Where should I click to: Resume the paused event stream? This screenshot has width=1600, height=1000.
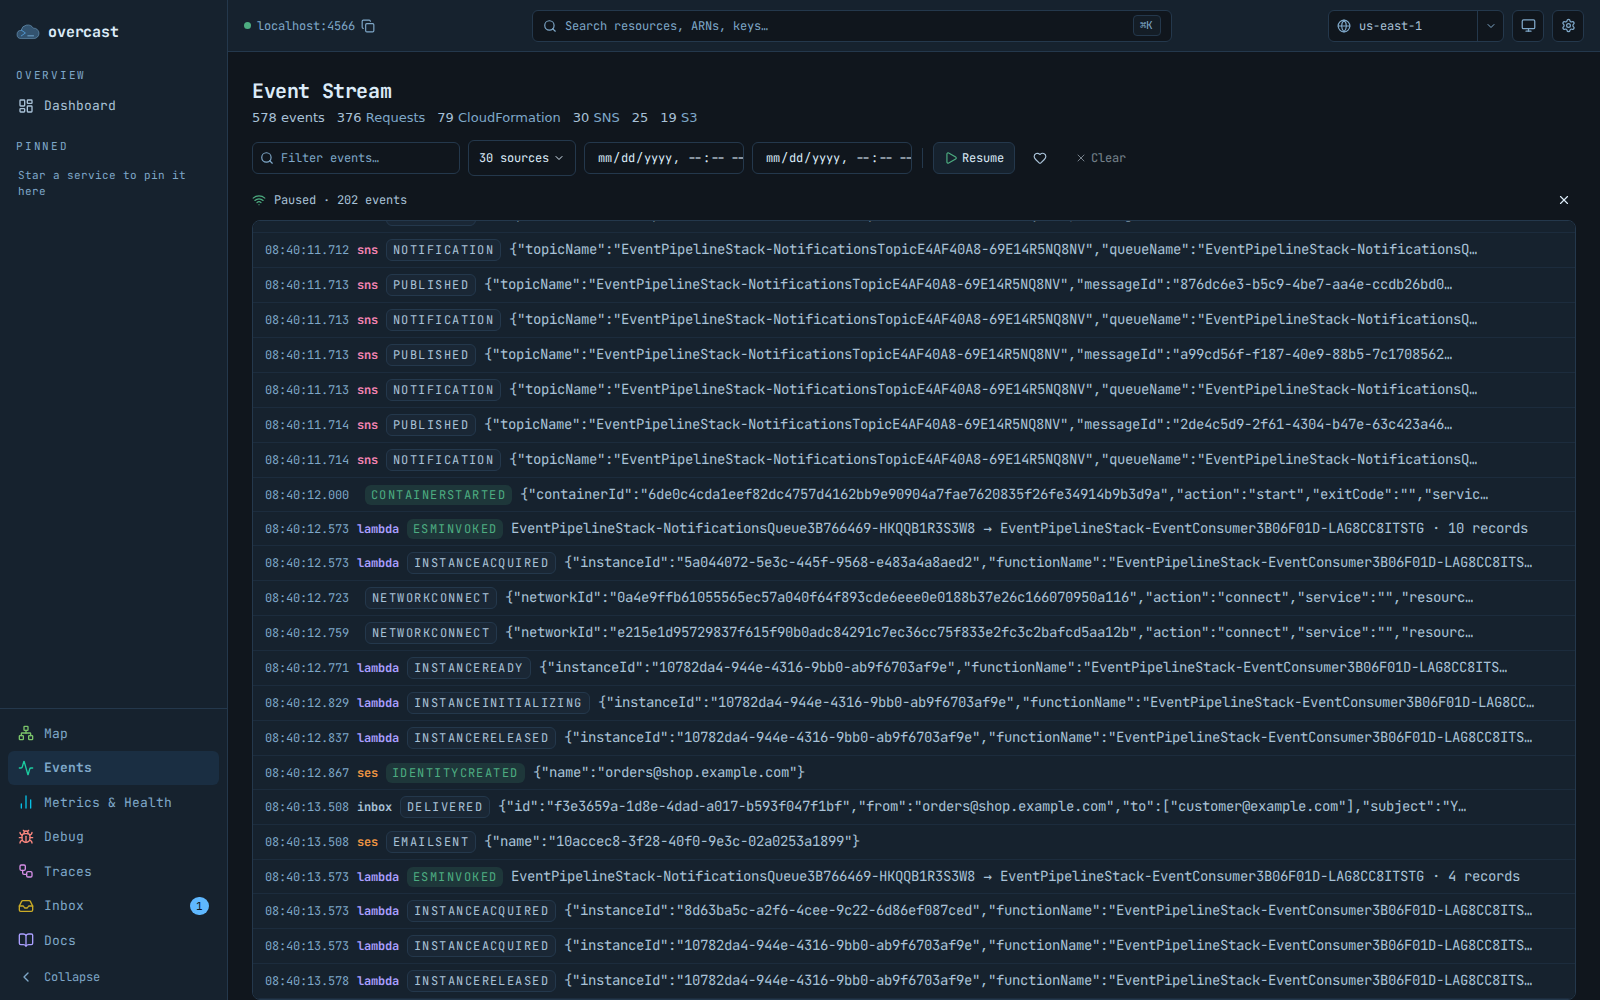click(974, 158)
